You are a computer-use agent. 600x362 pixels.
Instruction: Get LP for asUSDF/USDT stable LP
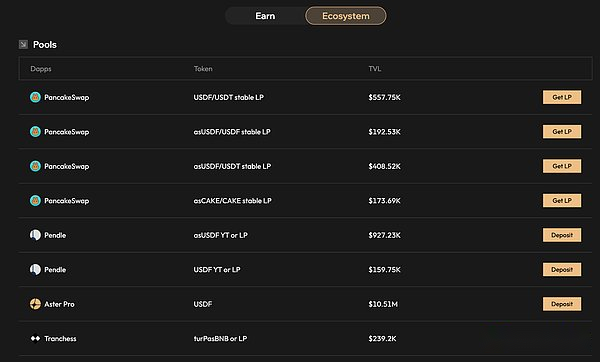coord(562,166)
